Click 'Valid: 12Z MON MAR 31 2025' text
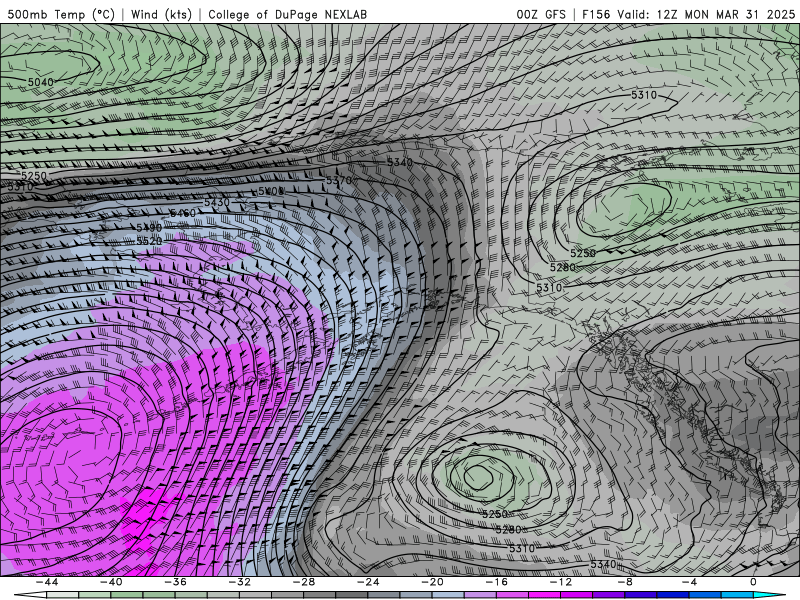 coord(706,14)
